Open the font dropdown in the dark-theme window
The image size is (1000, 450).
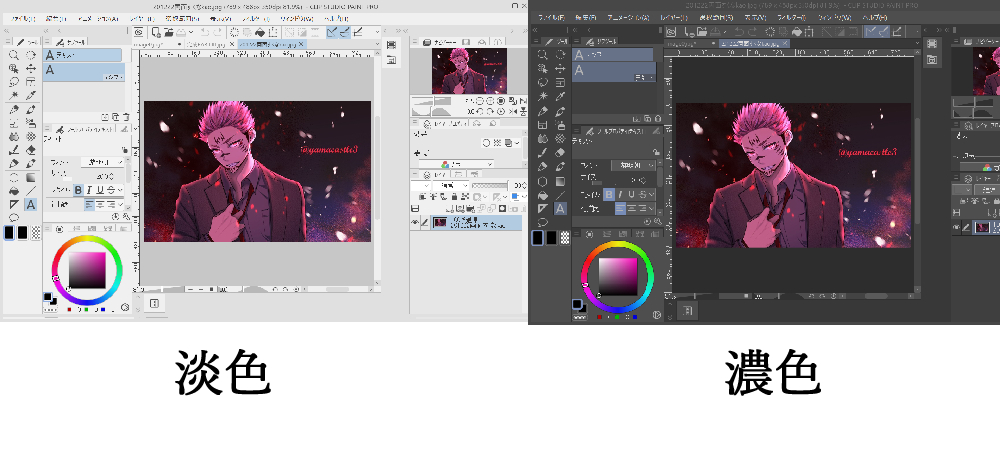pyautogui.click(x=634, y=165)
